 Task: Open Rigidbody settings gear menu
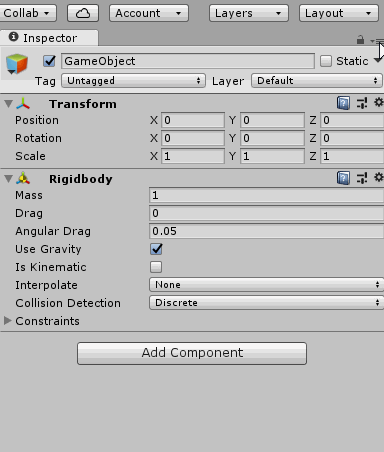[x=379, y=177]
